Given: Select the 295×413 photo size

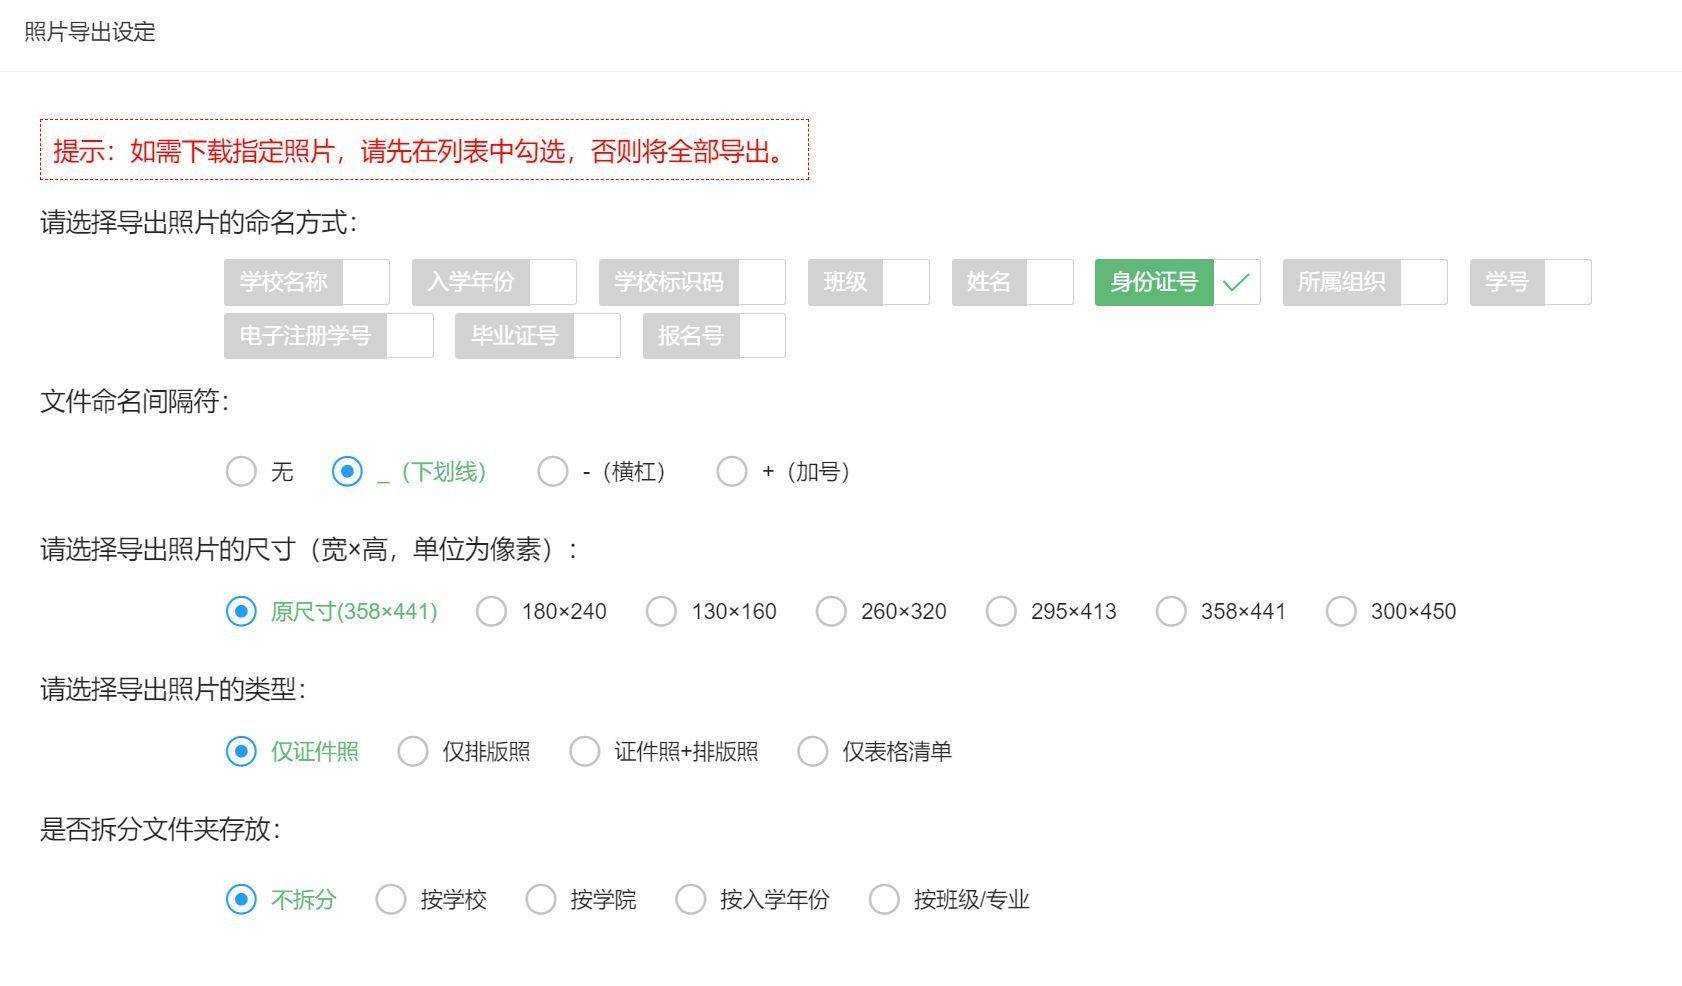Looking at the screenshot, I should click(x=1001, y=611).
